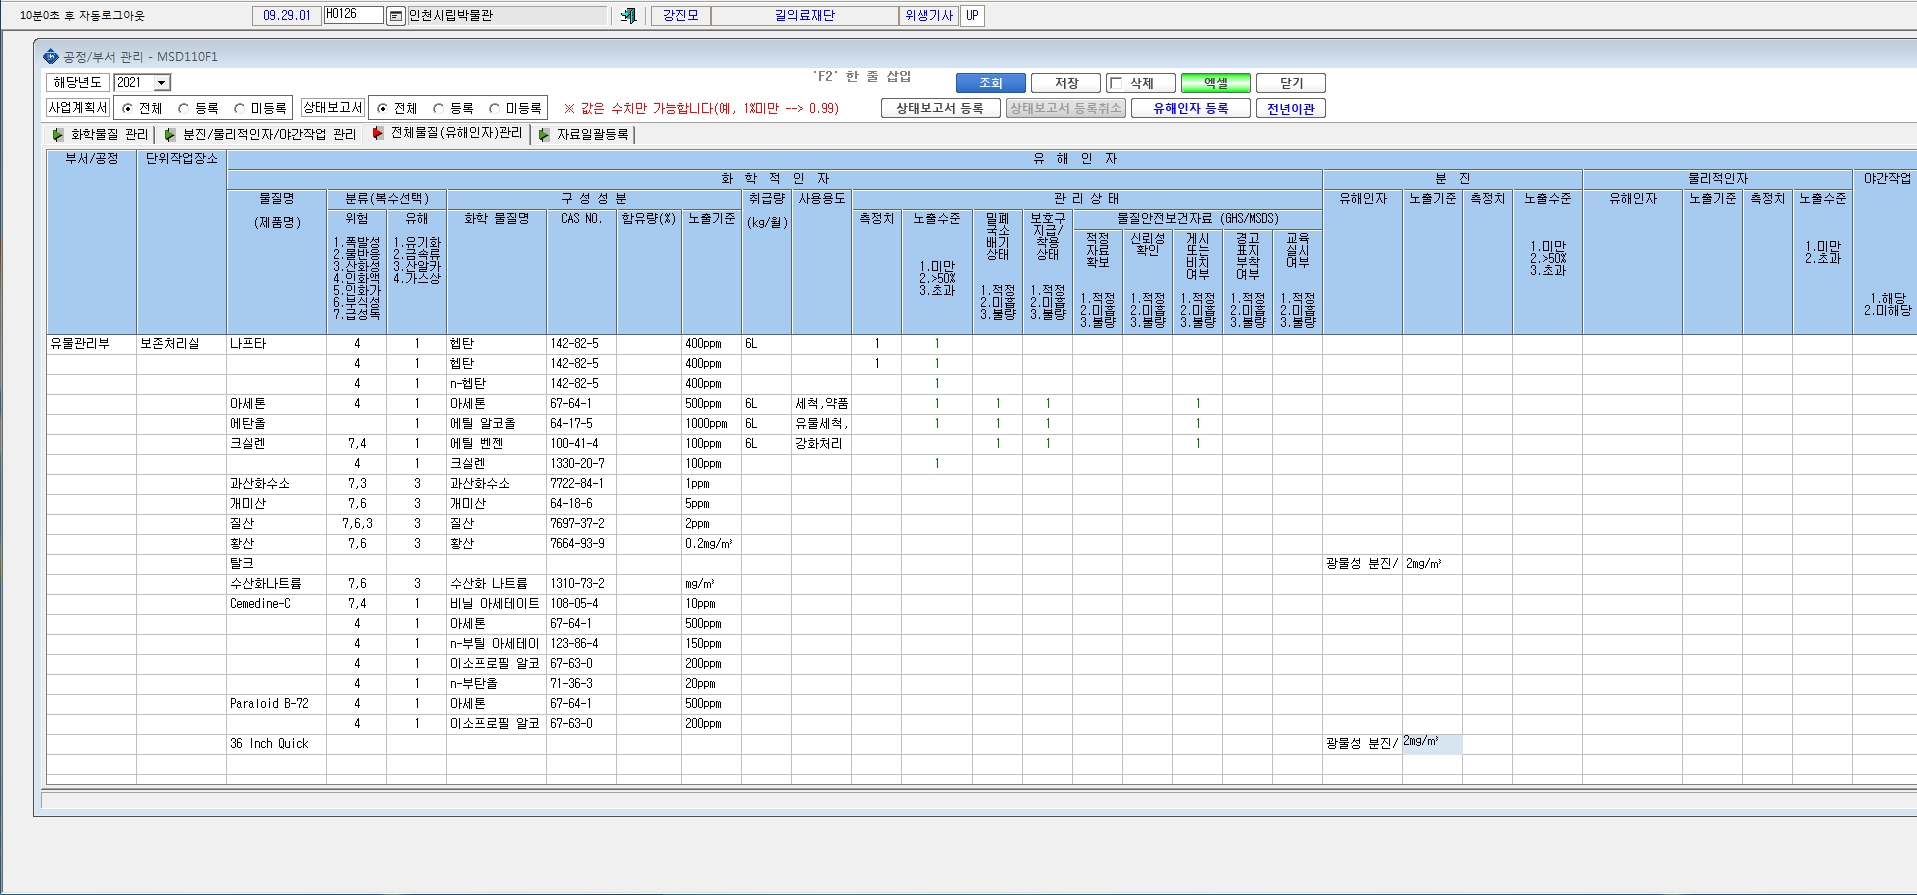This screenshot has width=1917, height=895.
Task: Select 미등록 radio for 상태보고서
Action: coord(494,108)
